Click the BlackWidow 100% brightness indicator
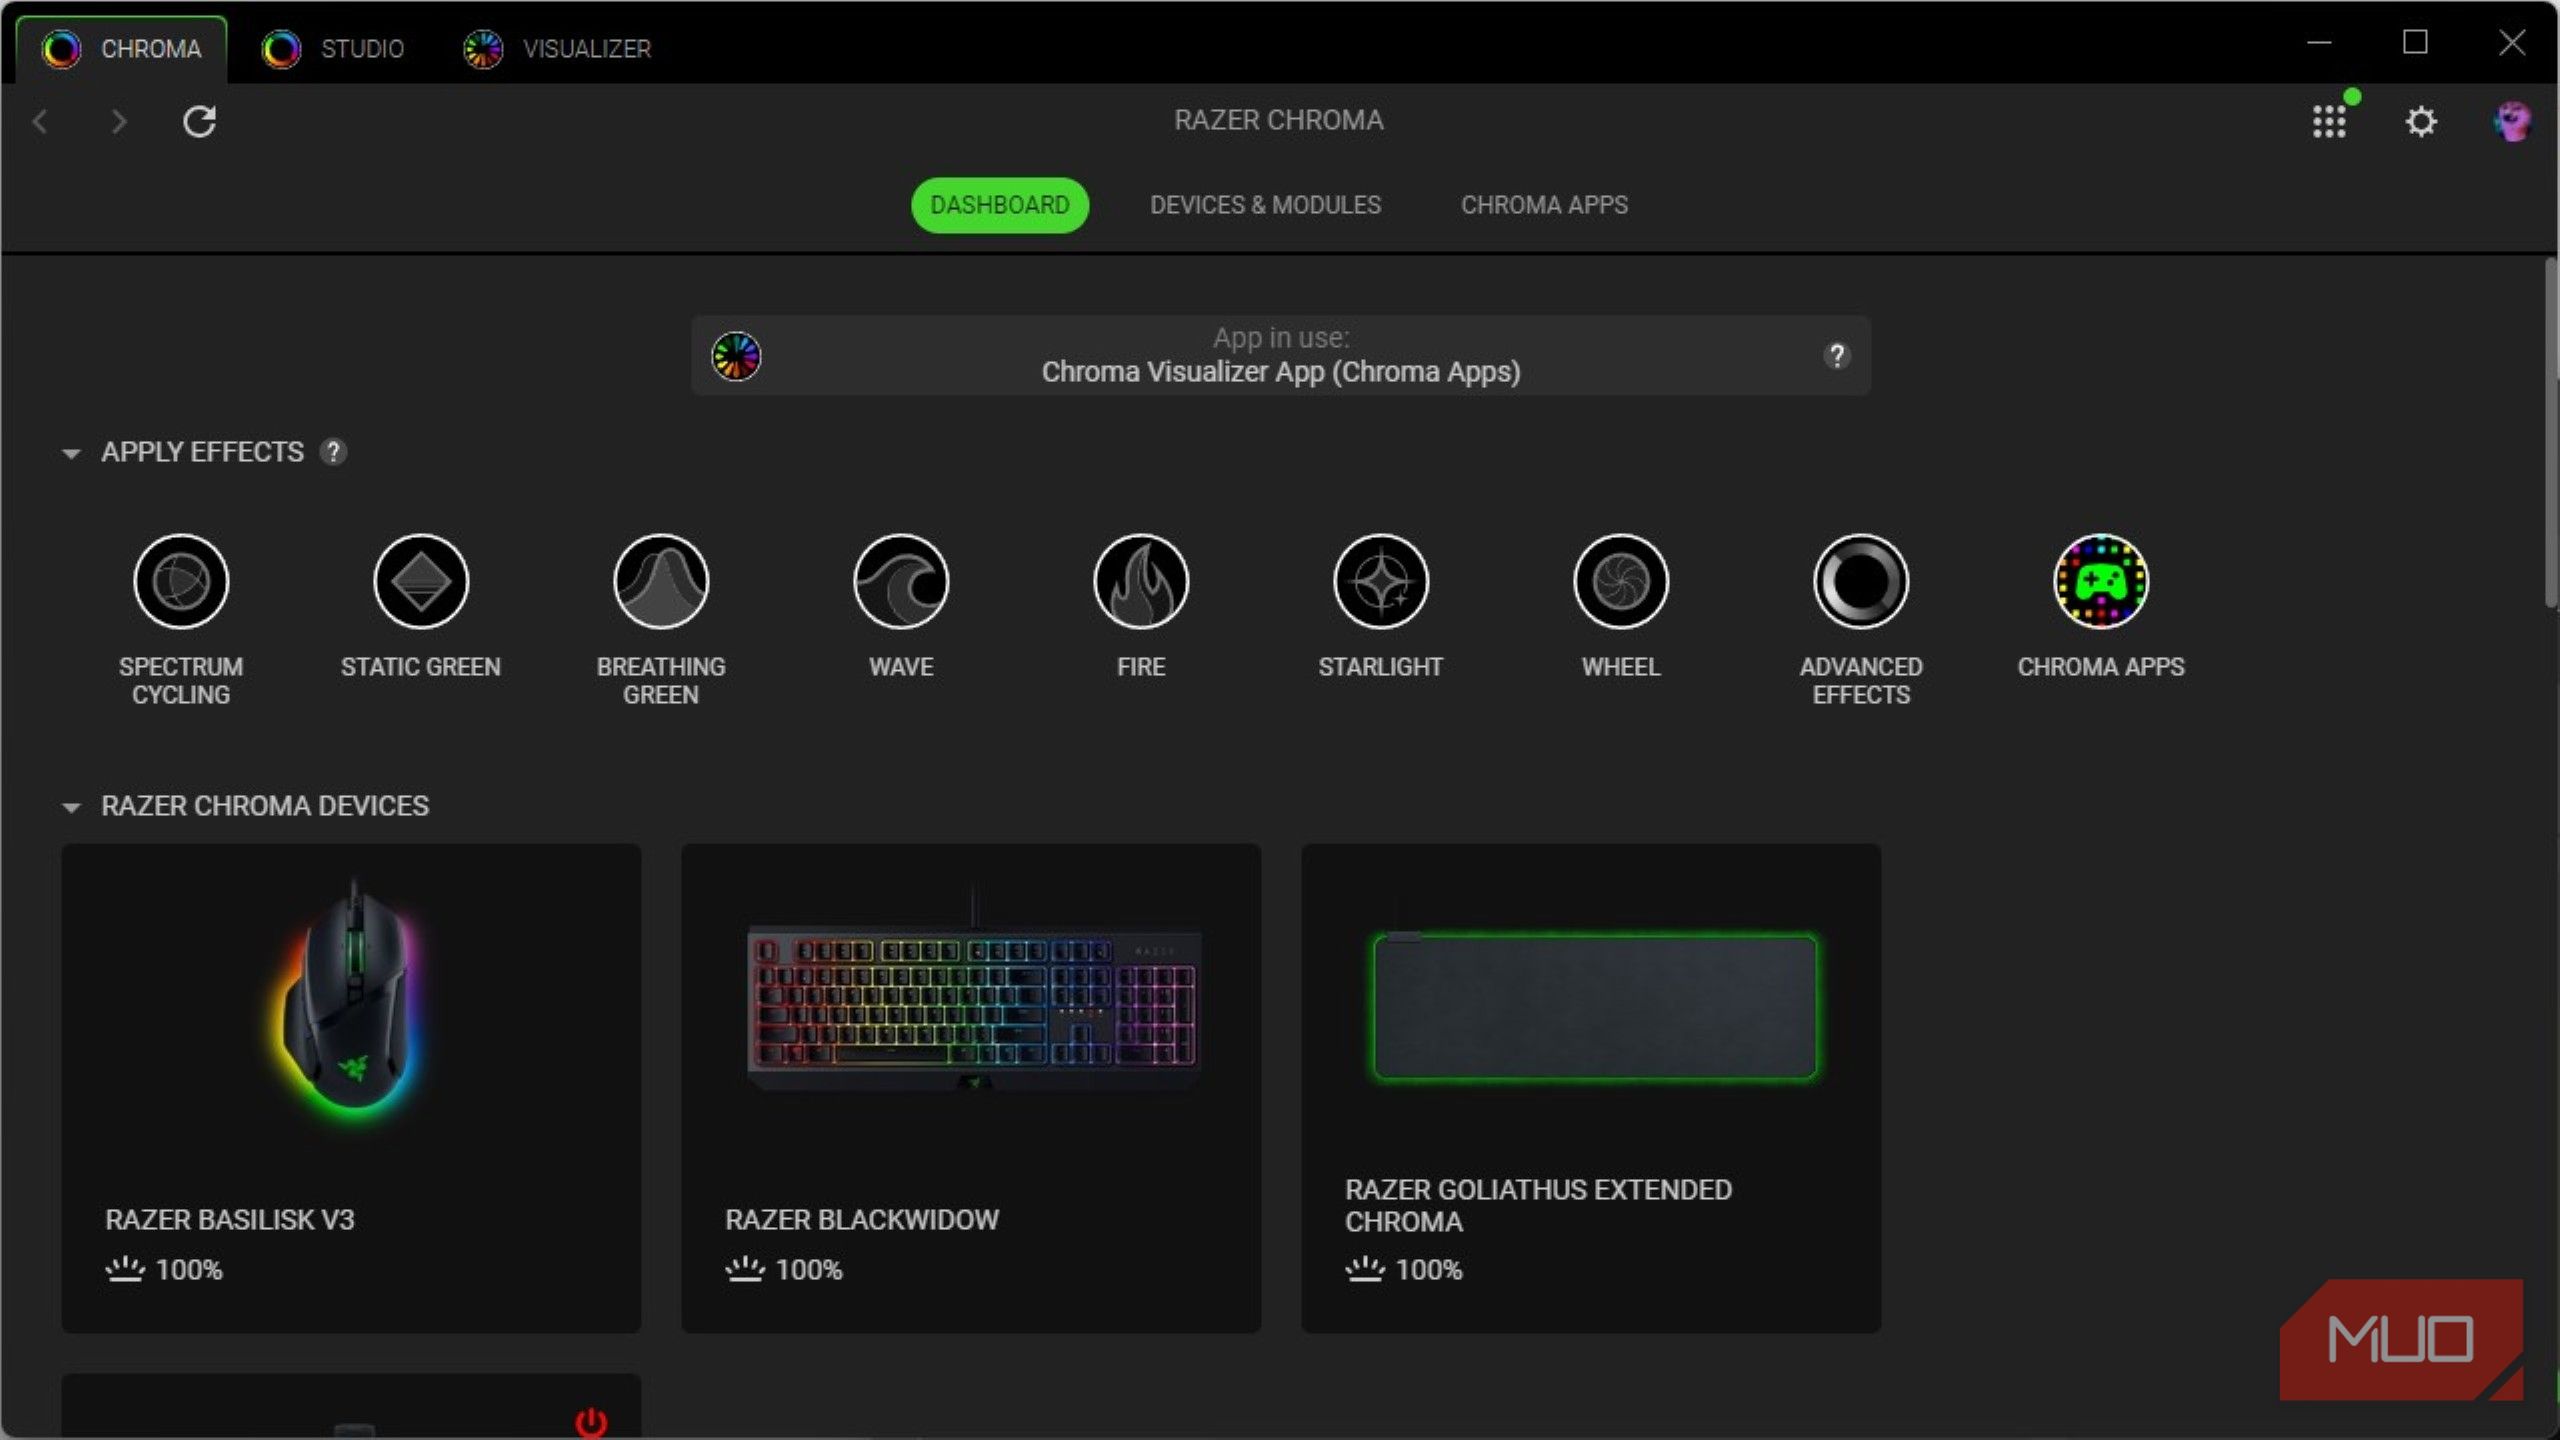This screenshot has width=2560, height=1440. pos(784,1270)
